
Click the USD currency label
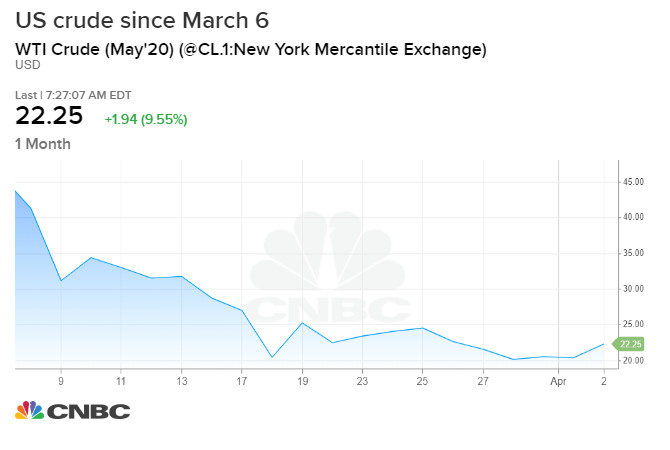(27, 65)
